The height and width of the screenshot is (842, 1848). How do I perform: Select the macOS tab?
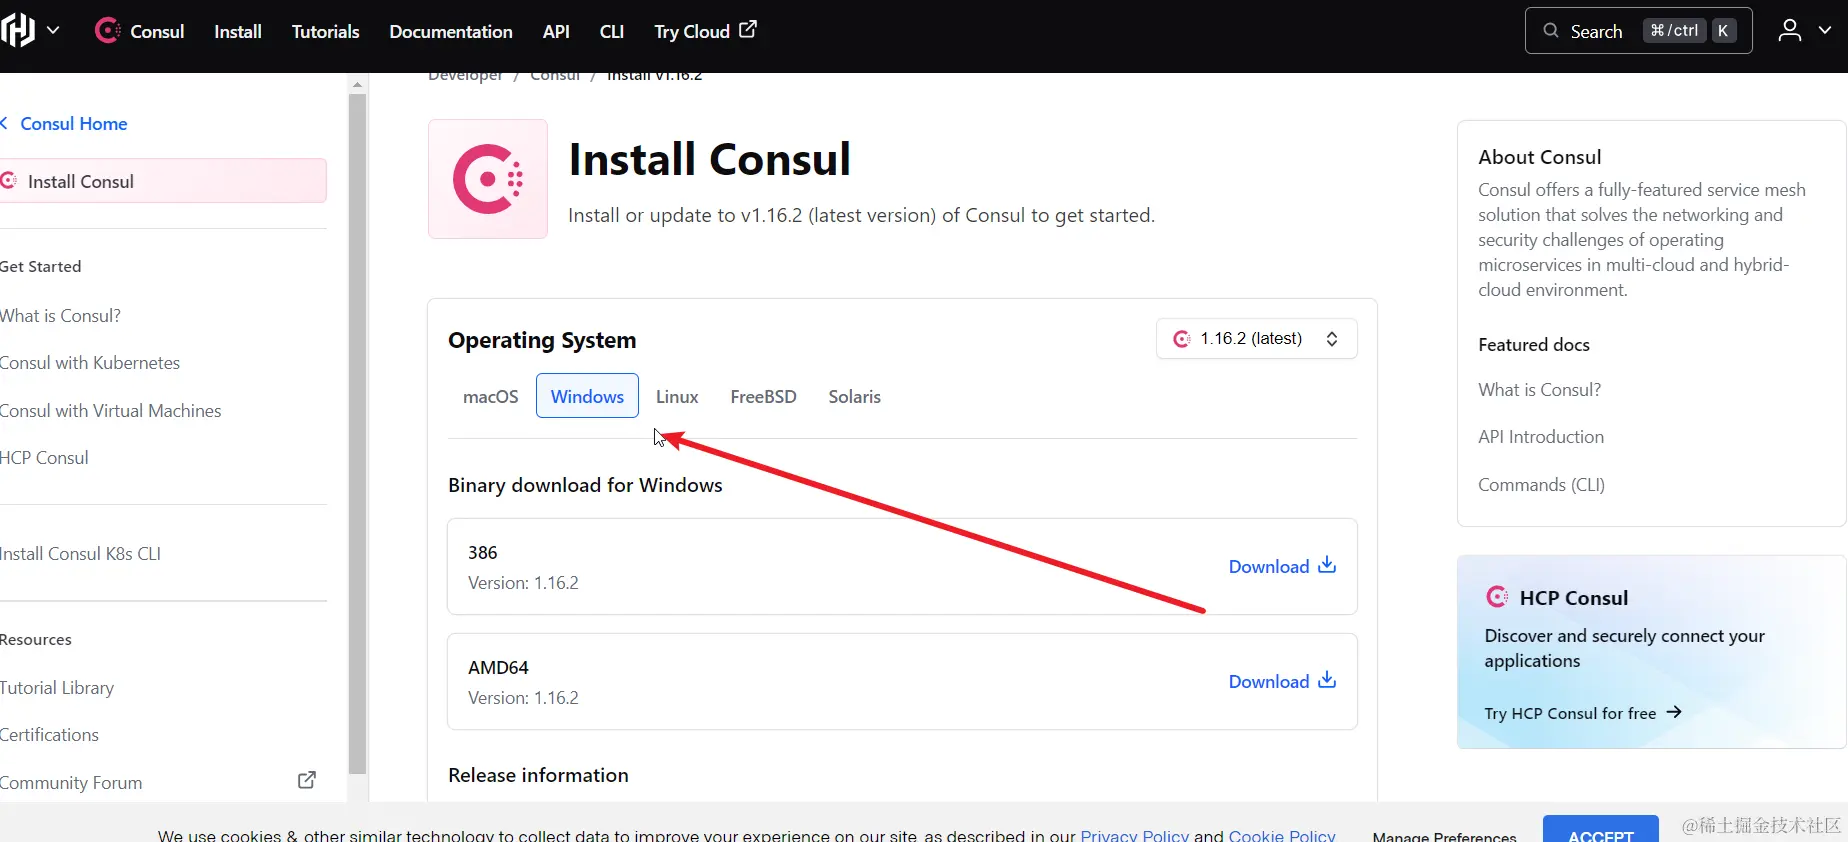tap(490, 396)
